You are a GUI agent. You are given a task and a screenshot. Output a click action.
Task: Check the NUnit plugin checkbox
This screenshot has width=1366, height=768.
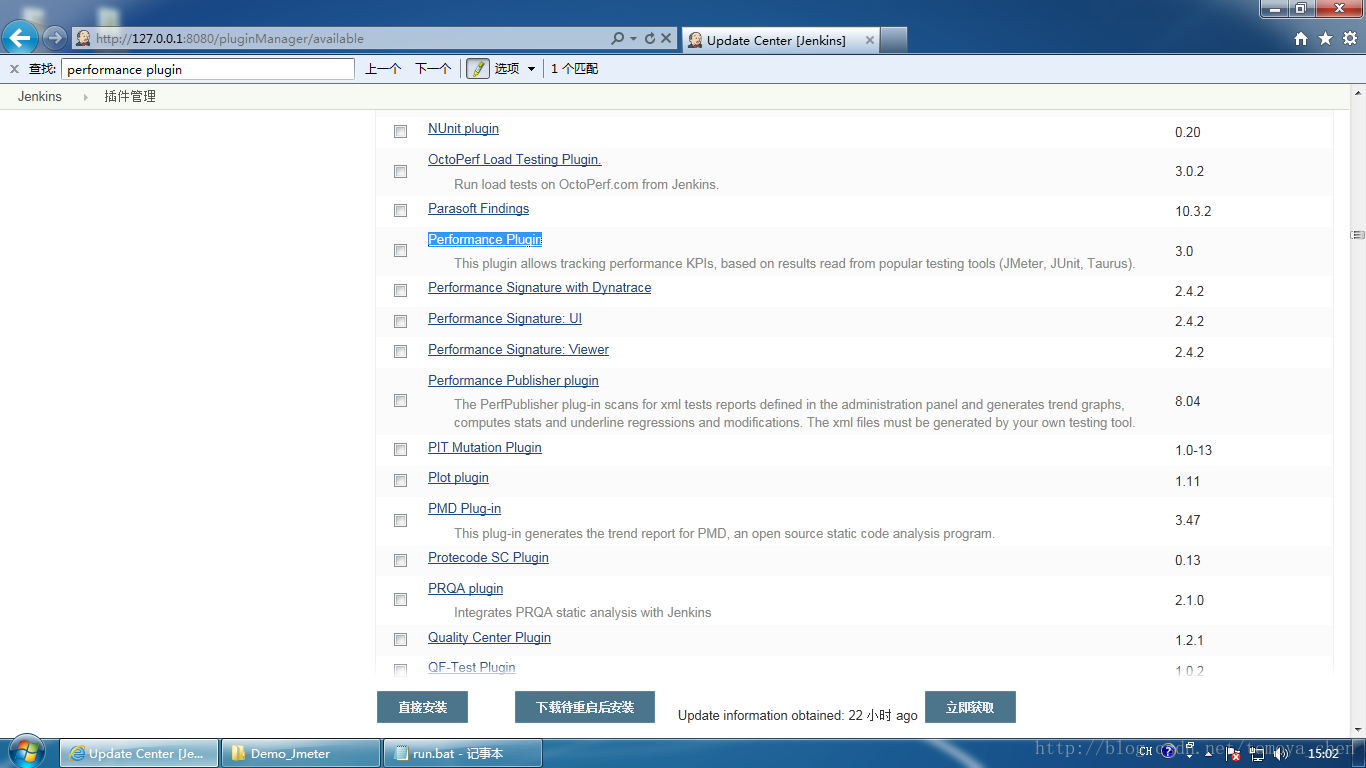click(400, 131)
